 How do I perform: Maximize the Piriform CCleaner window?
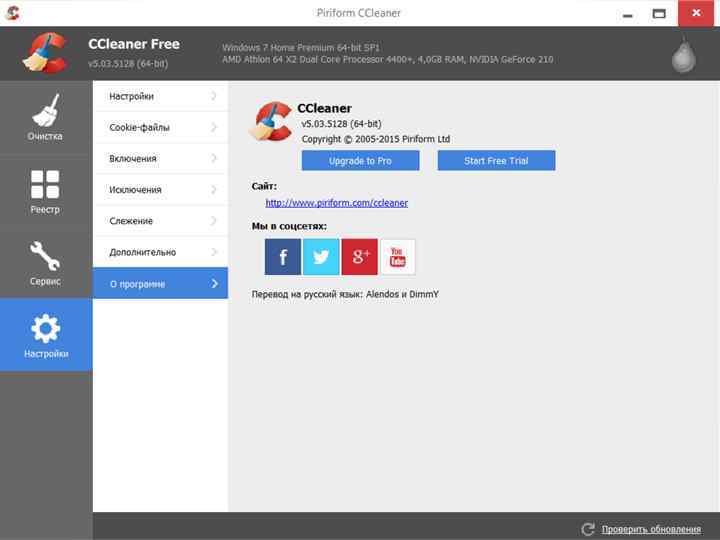659,14
